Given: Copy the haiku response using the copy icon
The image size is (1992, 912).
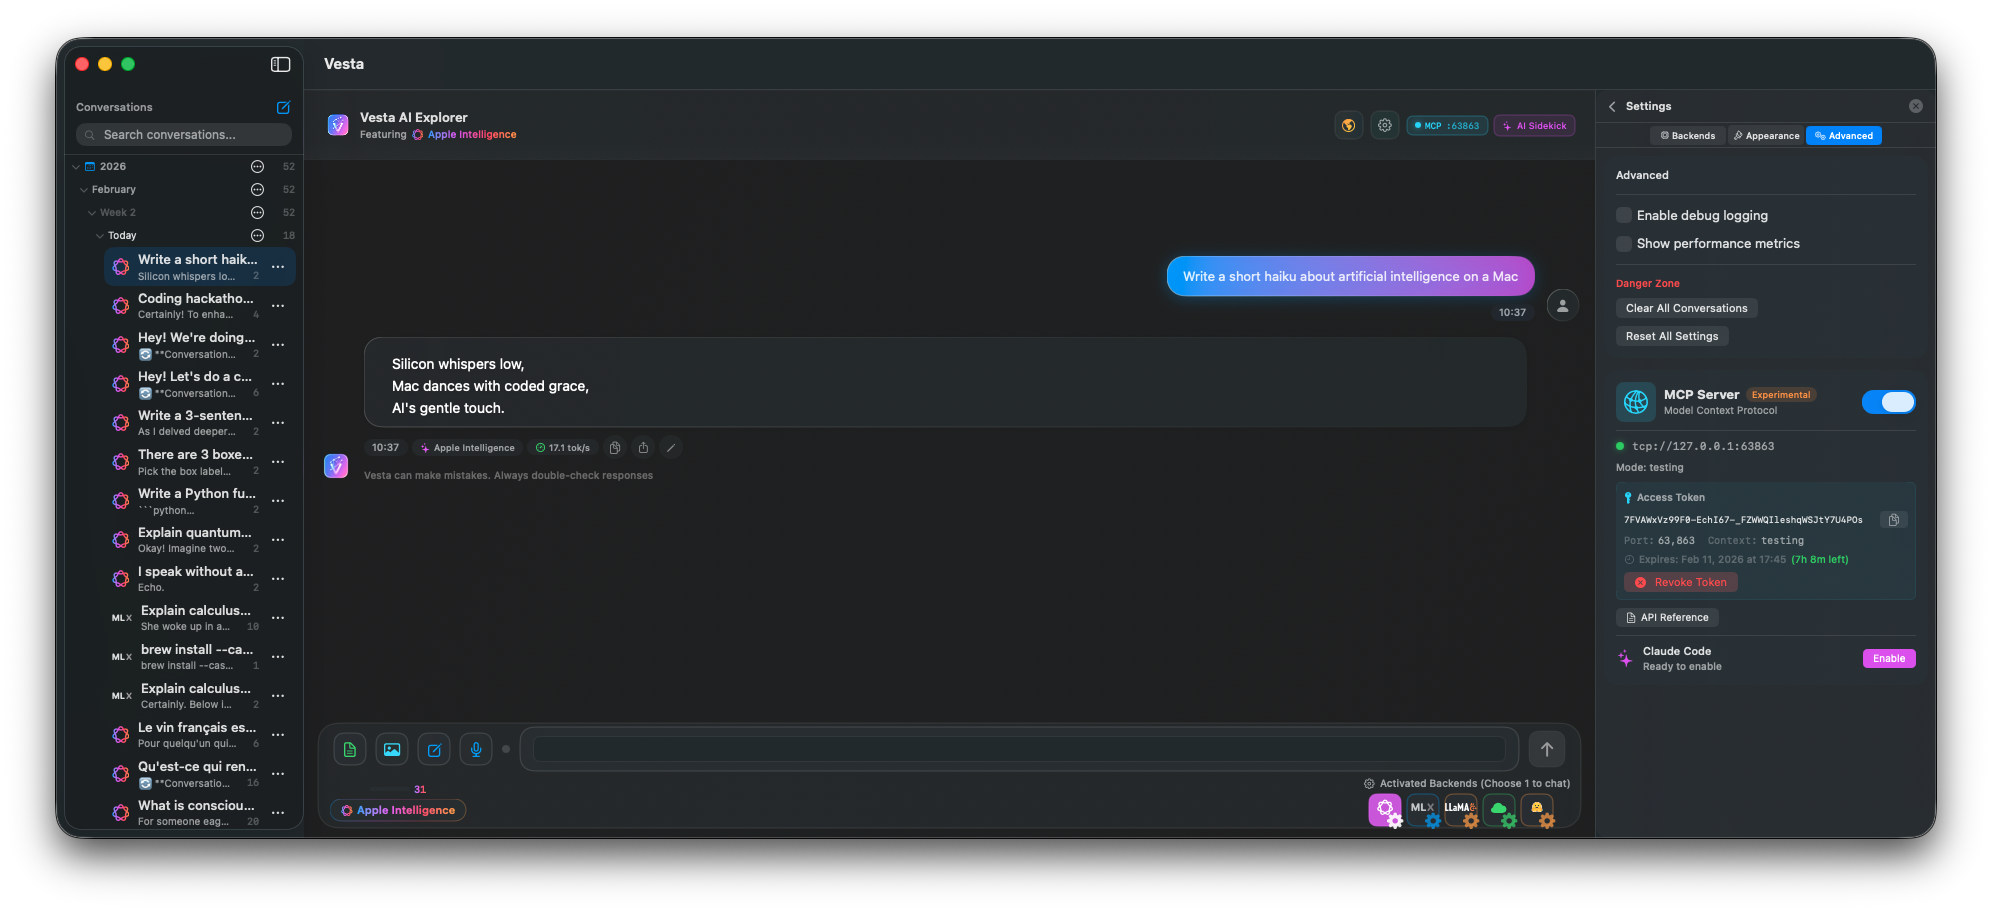Looking at the screenshot, I should 614,447.
